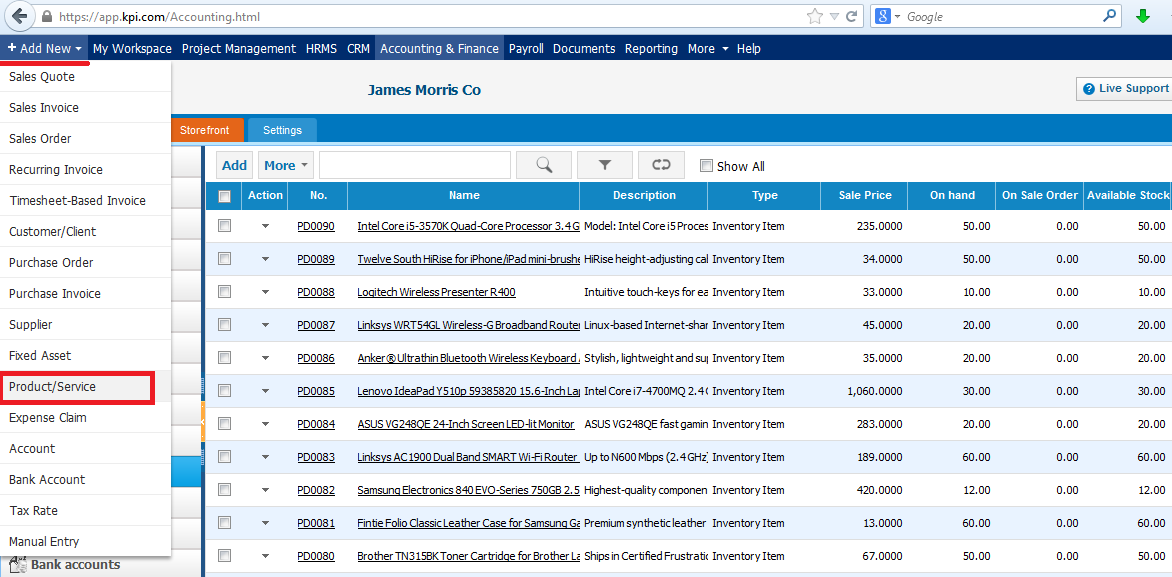This screenshot has width=1172, height=577.
Task: Check the box for row PD0089
Action: coord(224,258)
